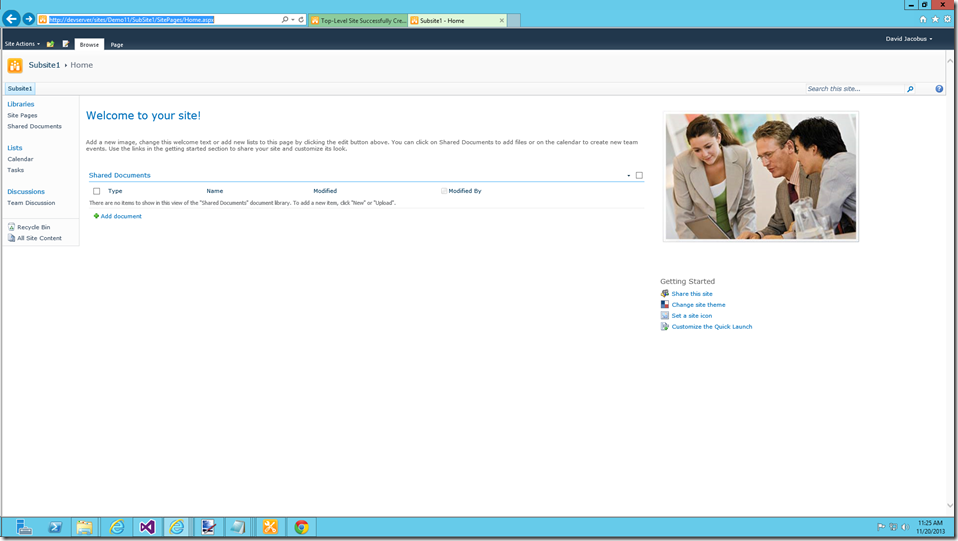Open the Calendar list link
The width and height of the screenshot is (958, 541).
20,159
